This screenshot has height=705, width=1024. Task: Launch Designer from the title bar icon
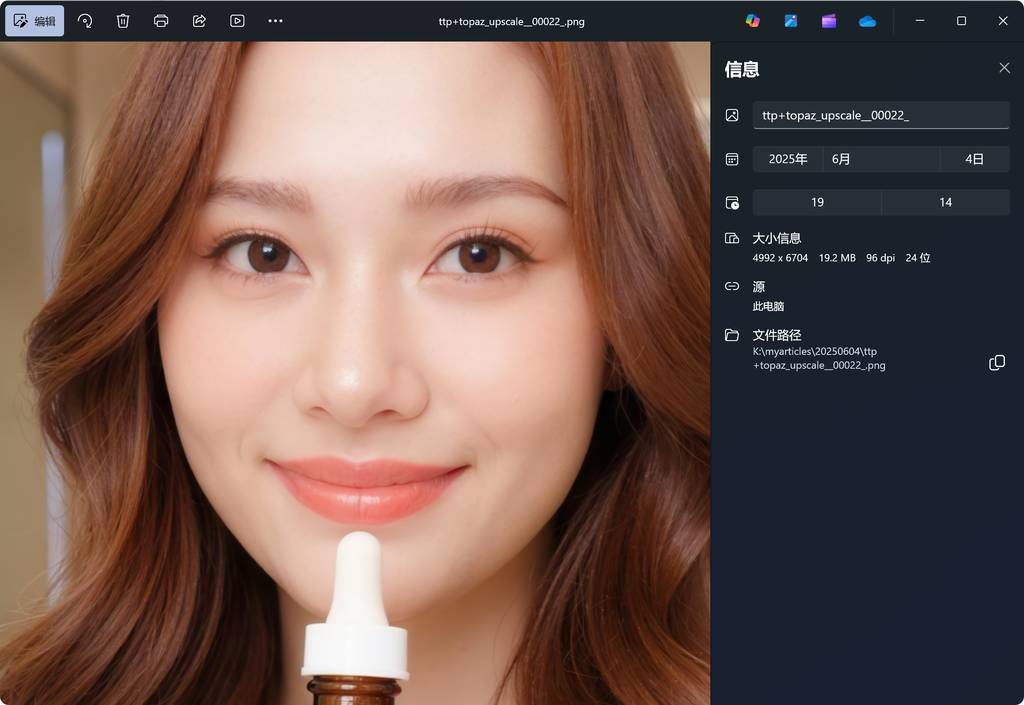click(791, 21)
